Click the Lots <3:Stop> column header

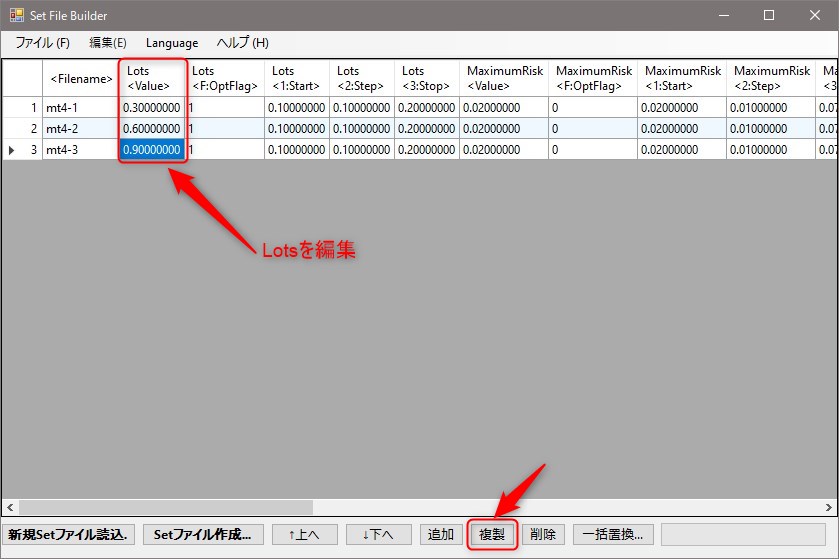426,79
